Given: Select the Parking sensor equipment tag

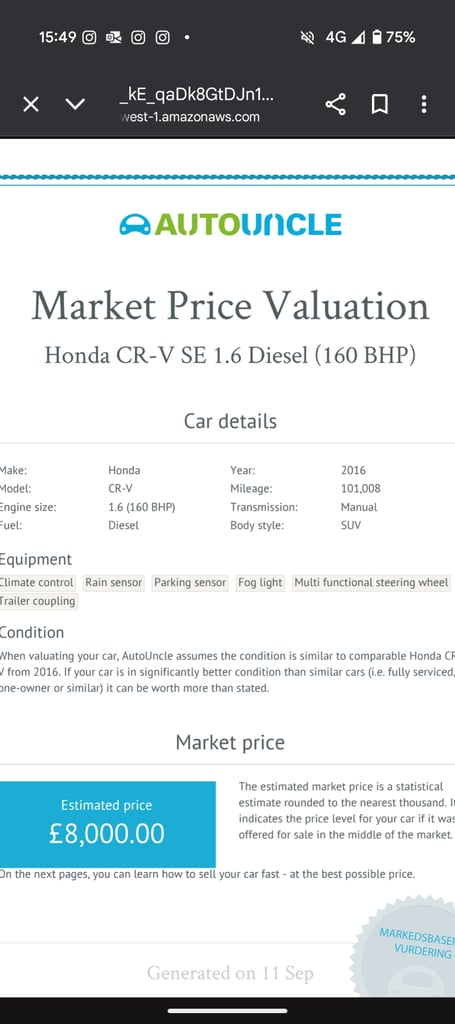Looking at the screenshot, I should pos(190,583).
